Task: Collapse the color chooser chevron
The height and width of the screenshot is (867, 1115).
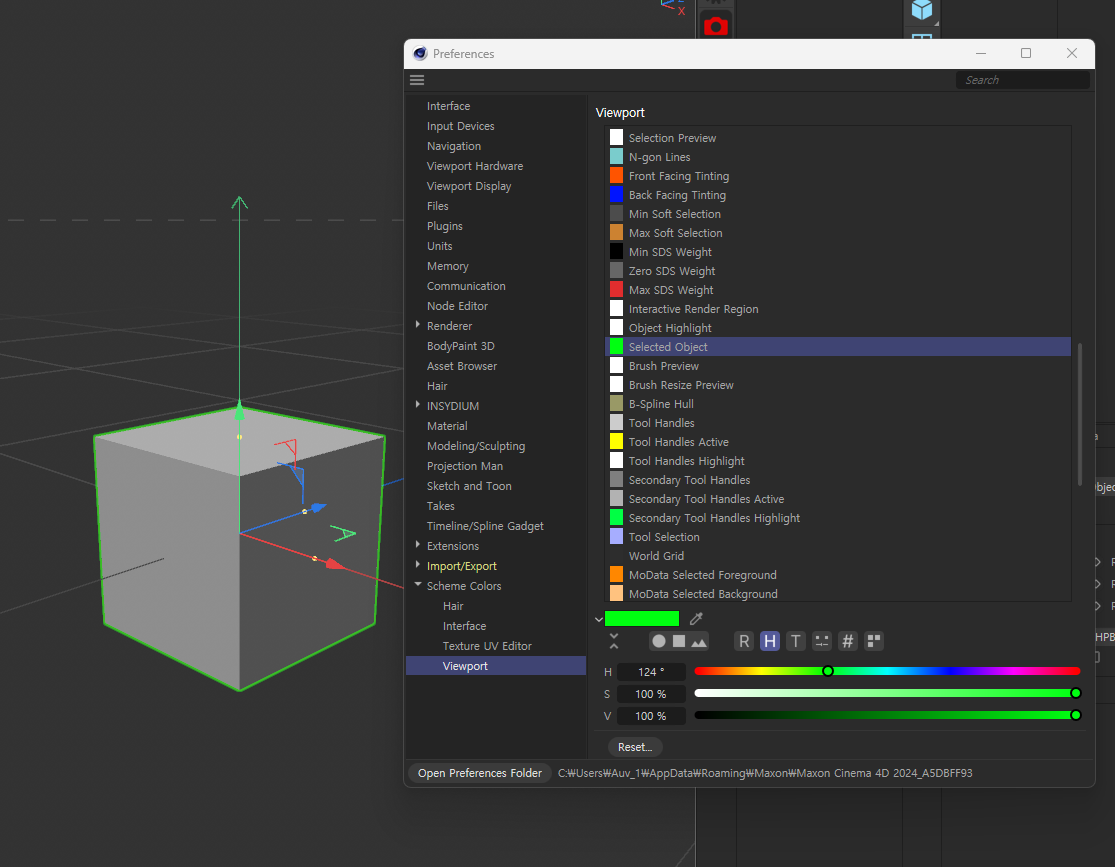Action: pos(599,619)
